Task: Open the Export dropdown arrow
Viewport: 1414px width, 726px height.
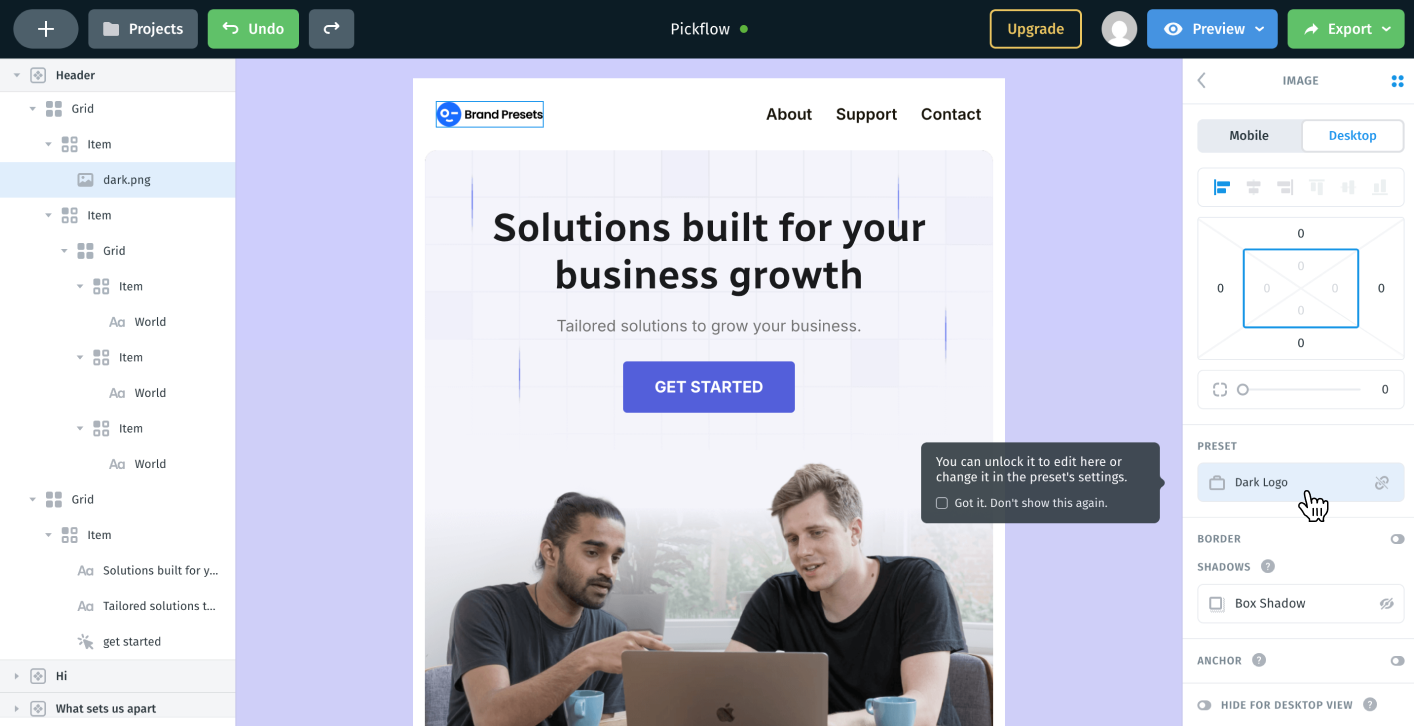Action: [1387, 29]
